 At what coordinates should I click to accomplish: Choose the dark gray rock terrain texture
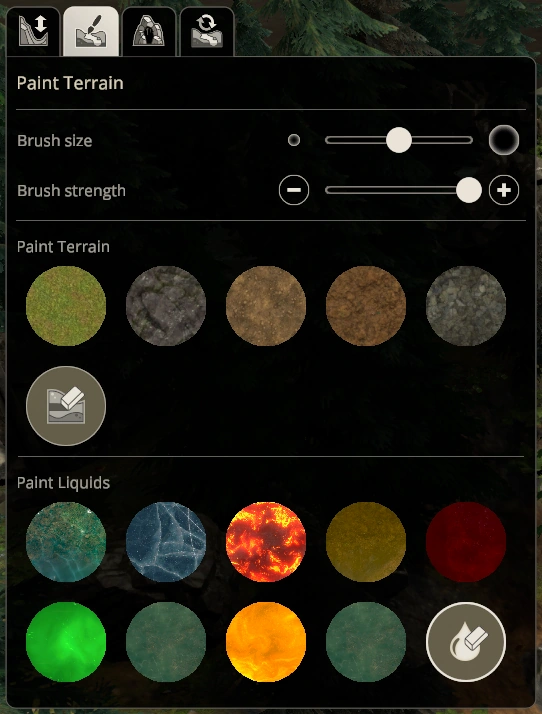click(x=166, y=306)
